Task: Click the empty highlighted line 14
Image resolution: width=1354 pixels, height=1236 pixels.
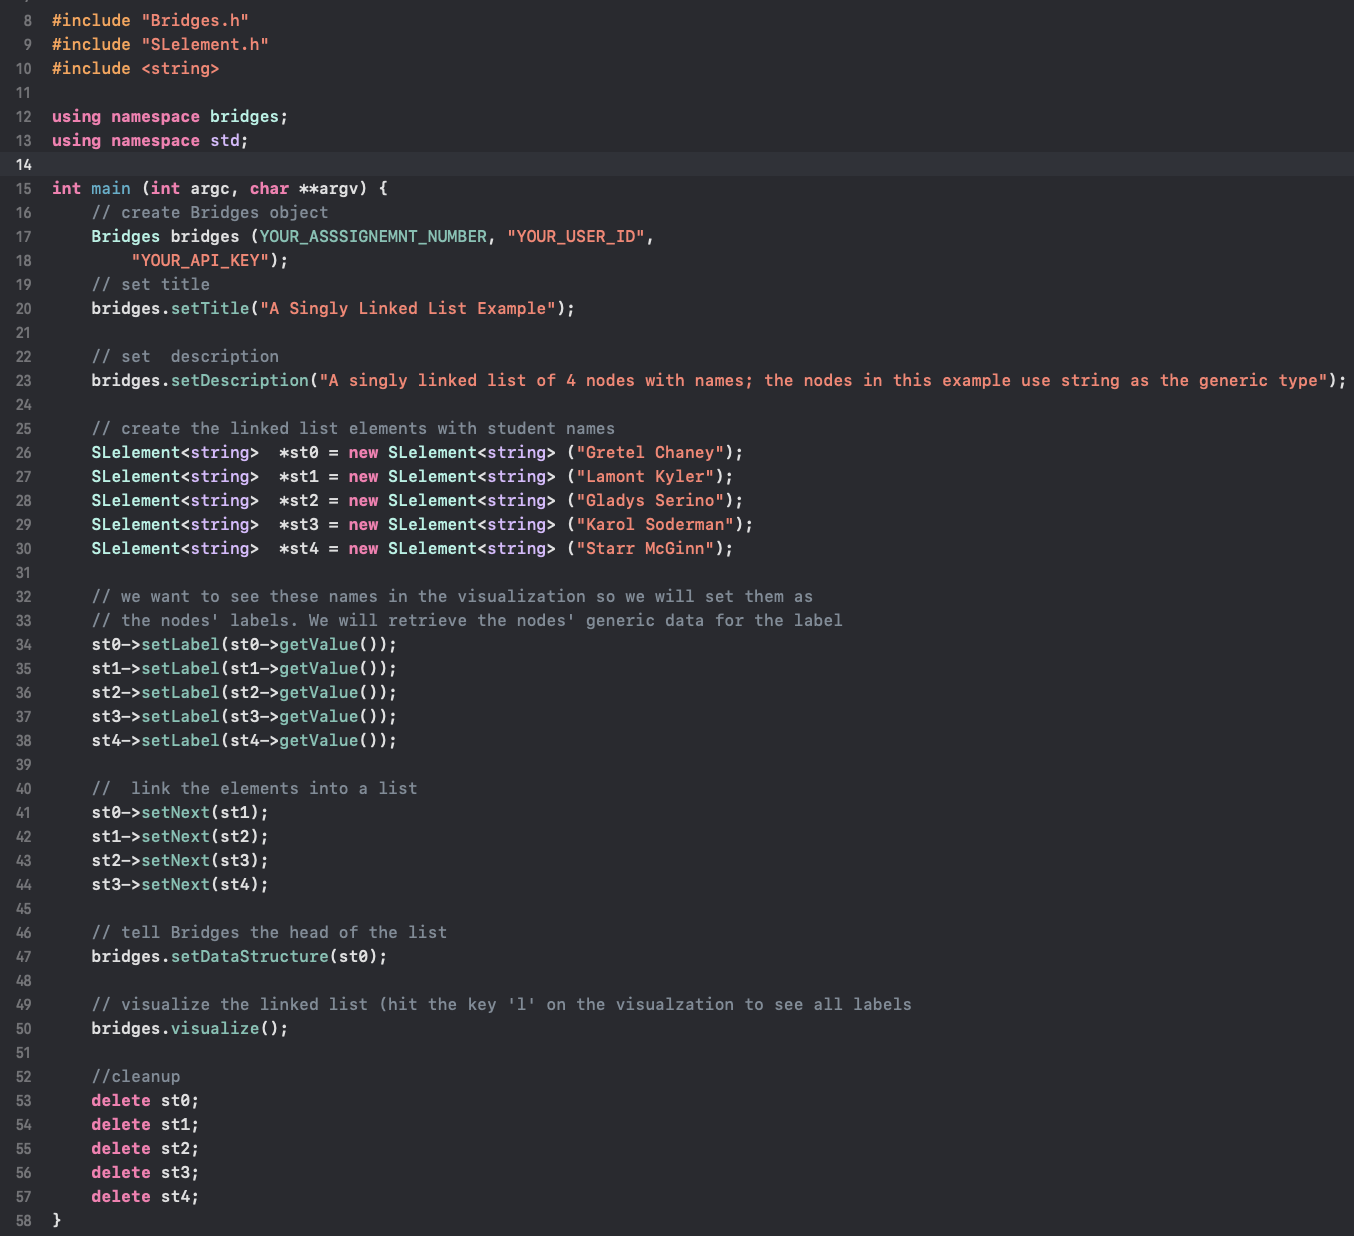Action: (x=677, y=165)
